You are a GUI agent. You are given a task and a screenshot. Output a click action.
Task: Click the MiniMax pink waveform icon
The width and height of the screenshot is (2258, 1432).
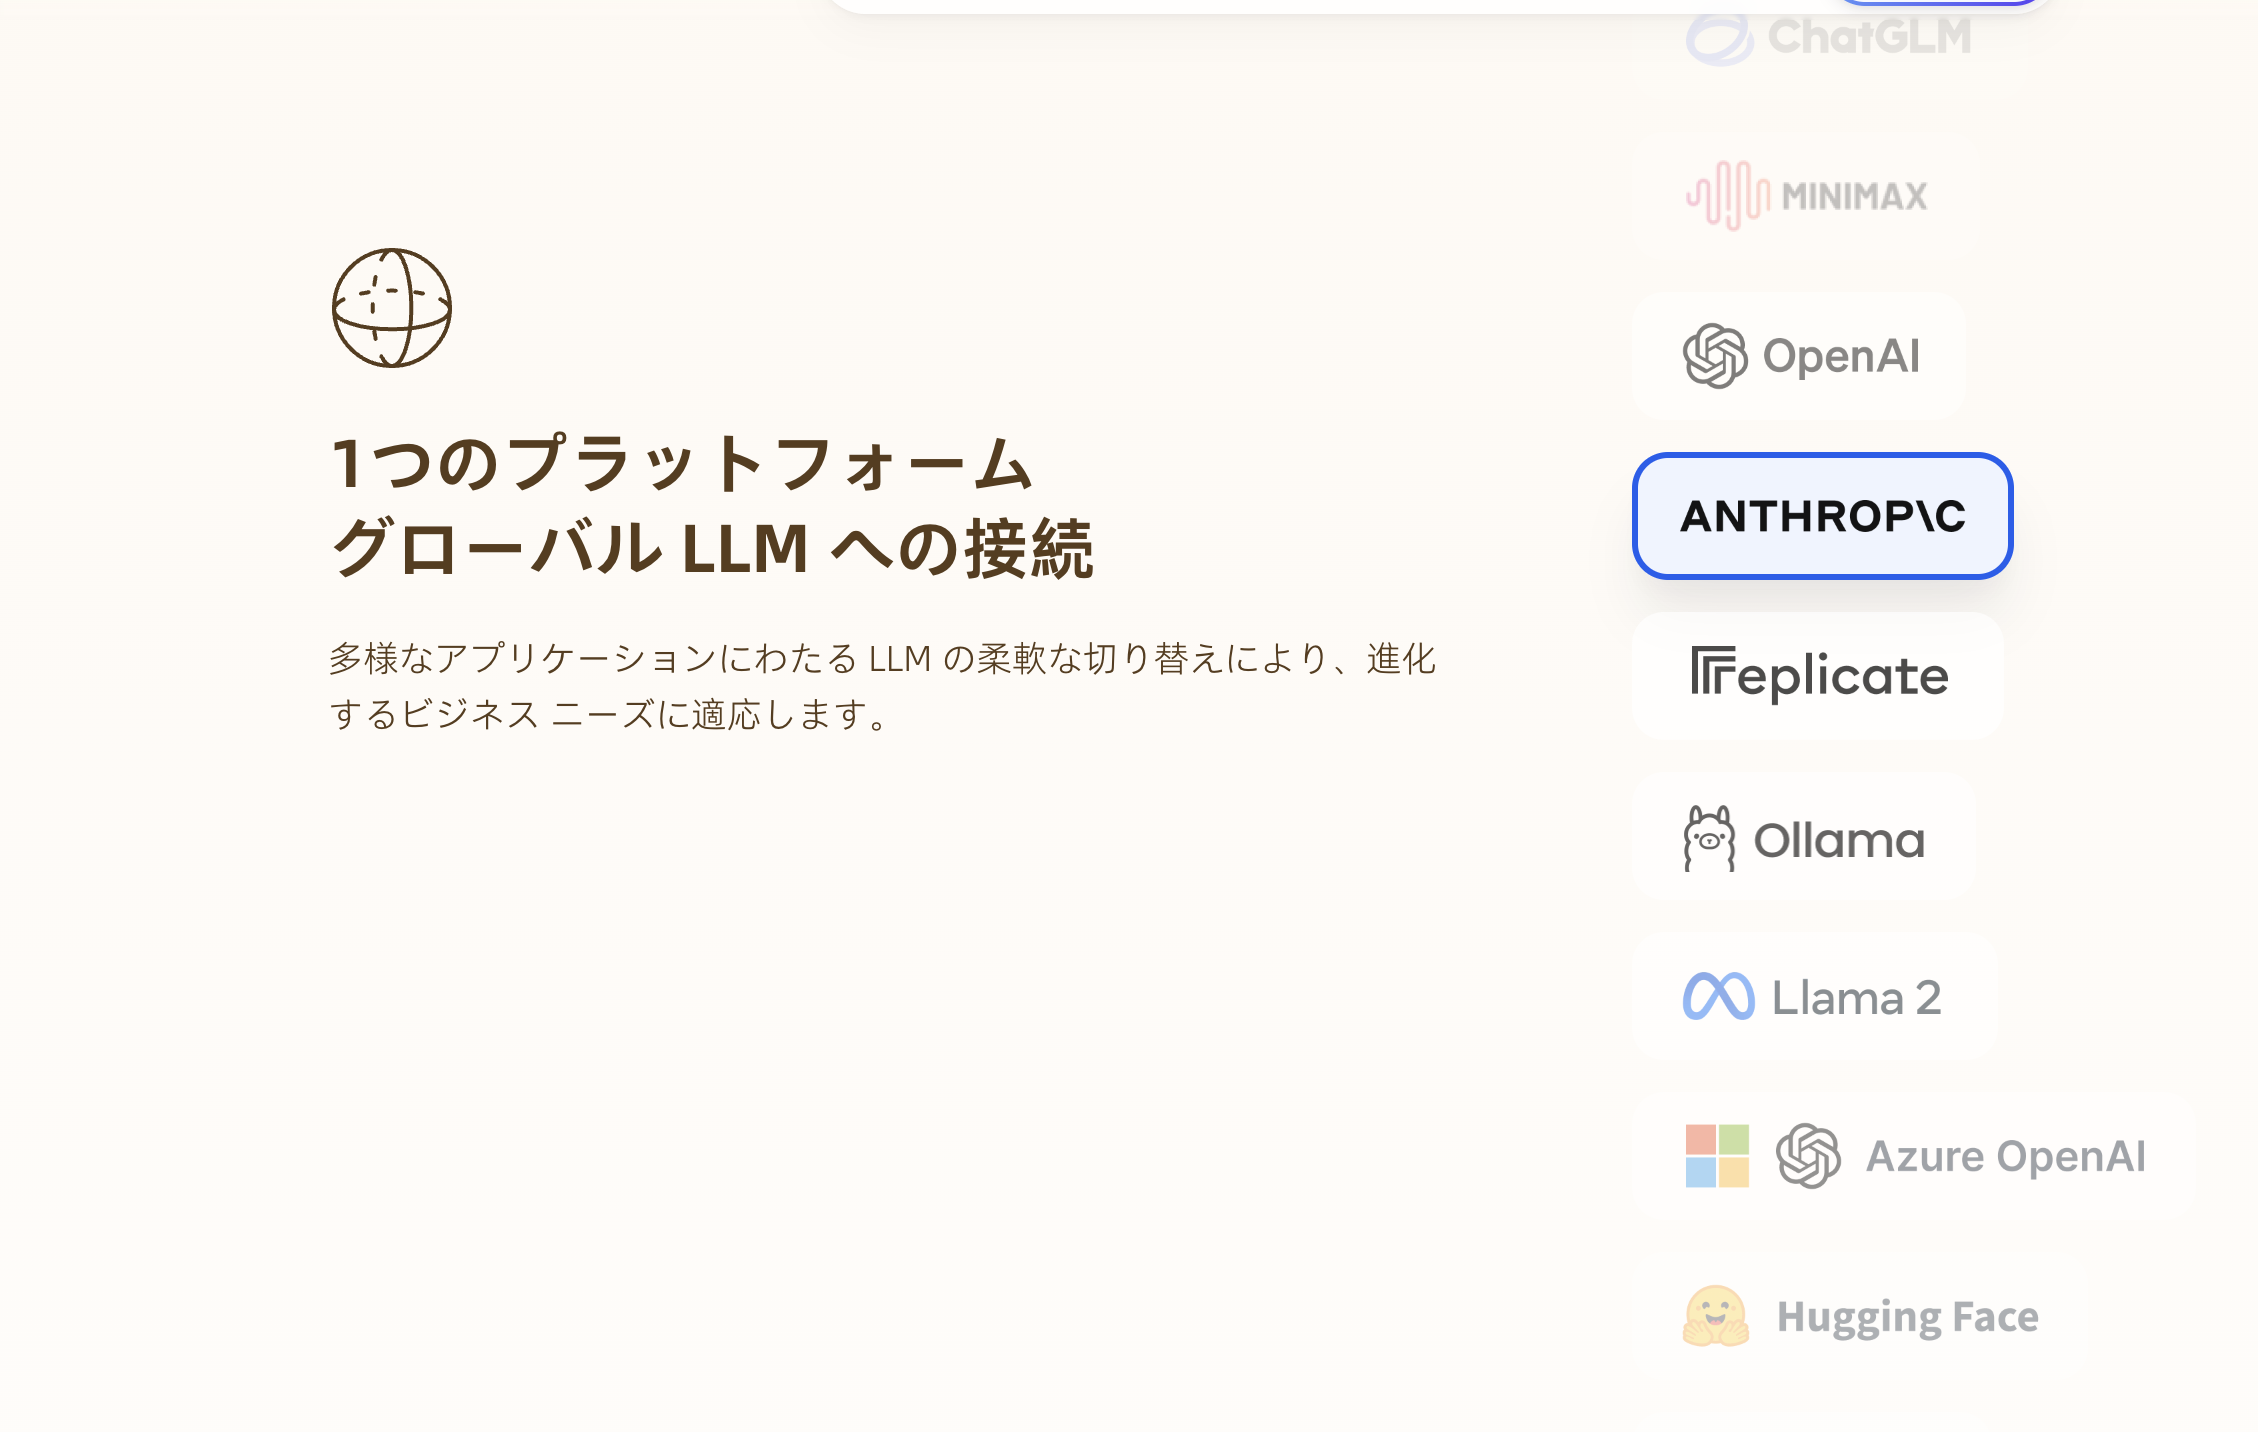[x=1727, y=195]
